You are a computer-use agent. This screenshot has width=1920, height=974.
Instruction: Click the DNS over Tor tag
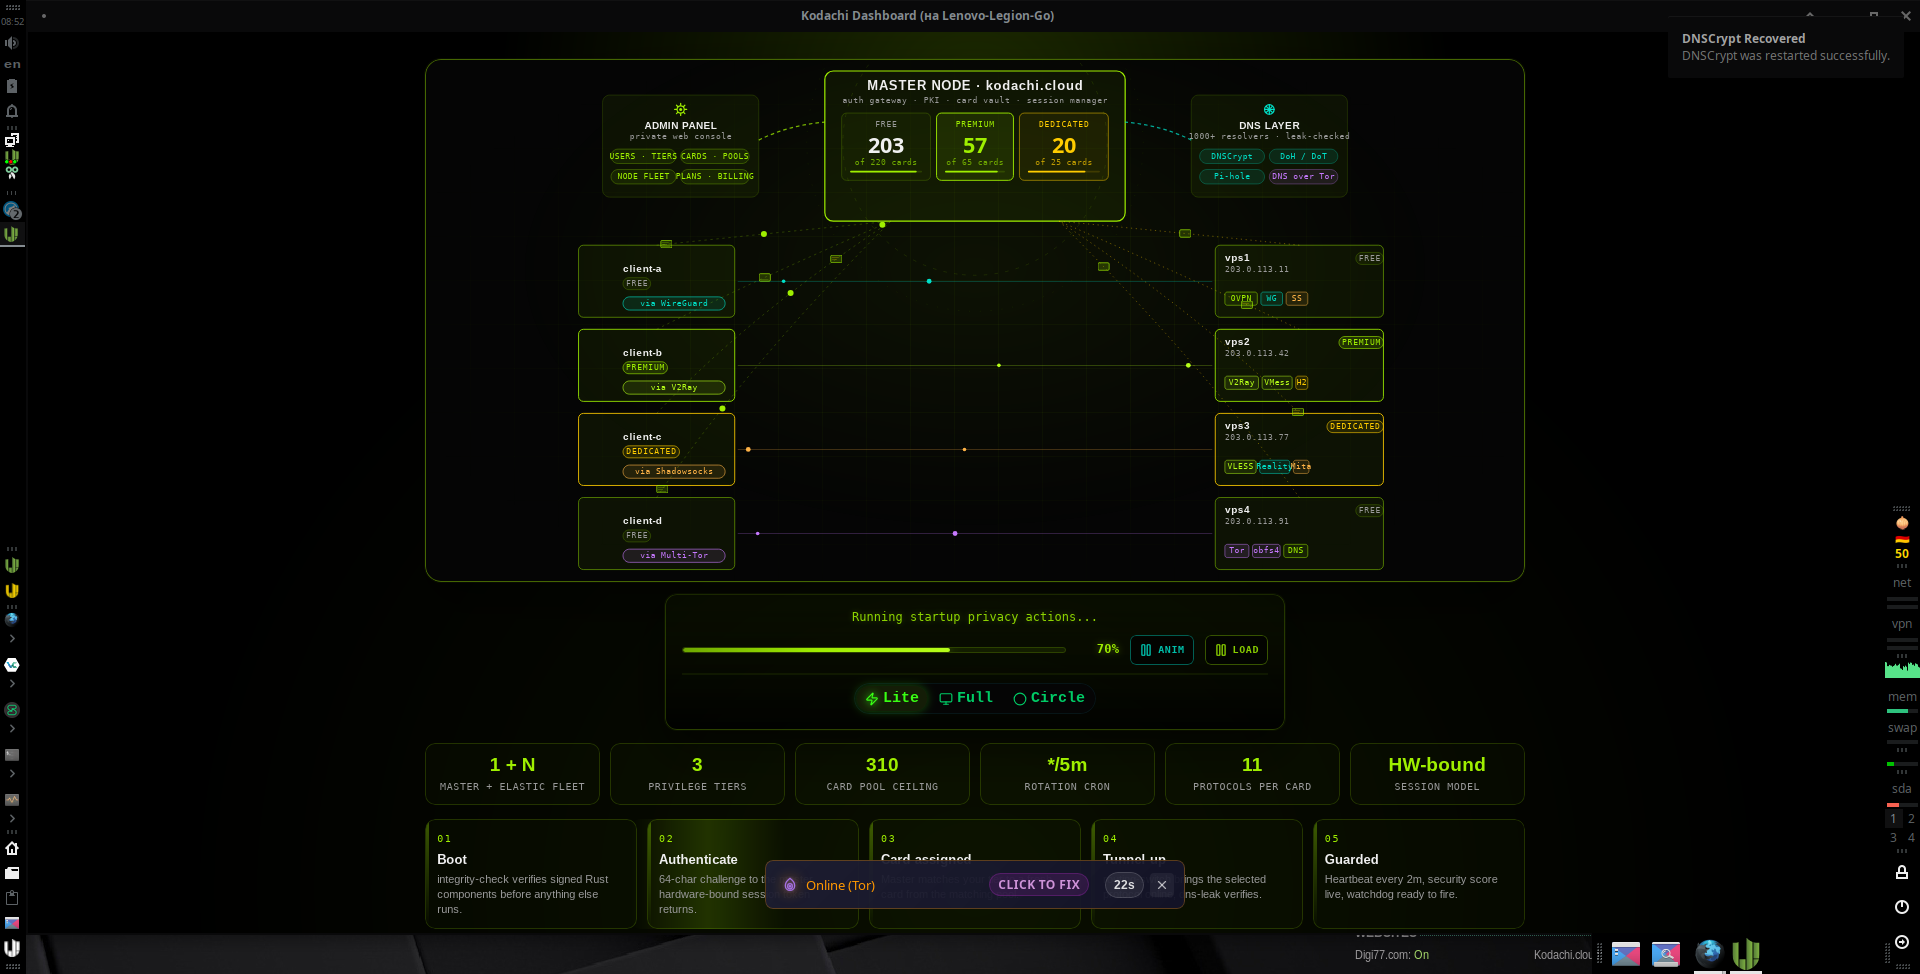(1303, 177)
